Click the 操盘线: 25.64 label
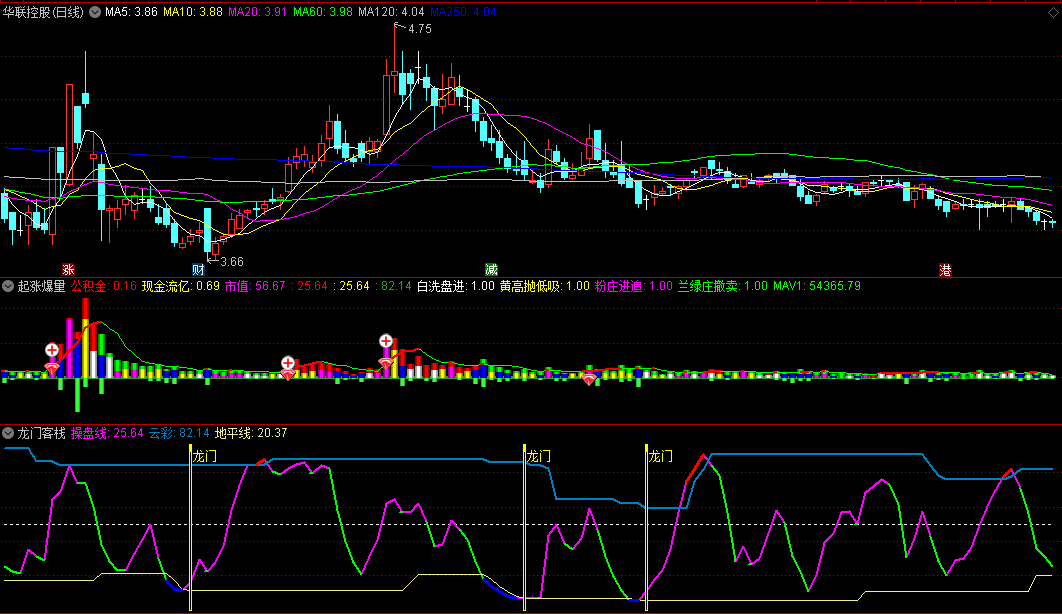The height and width of the screenshot is (614, 1062). [x=107, y=433]
